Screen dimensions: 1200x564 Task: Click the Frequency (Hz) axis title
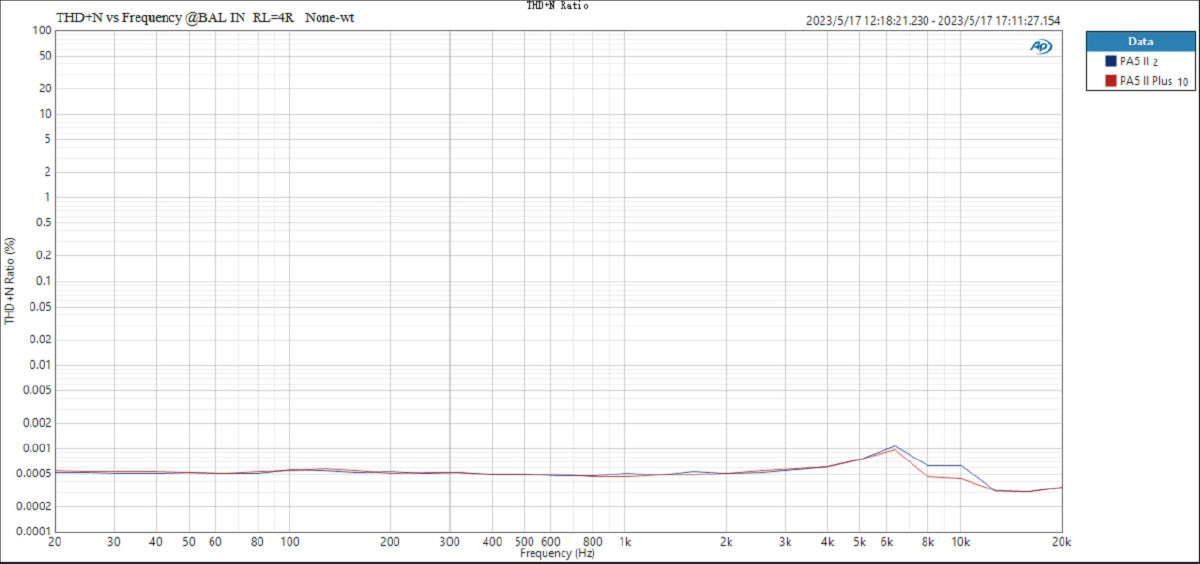[x=558, y=553]
